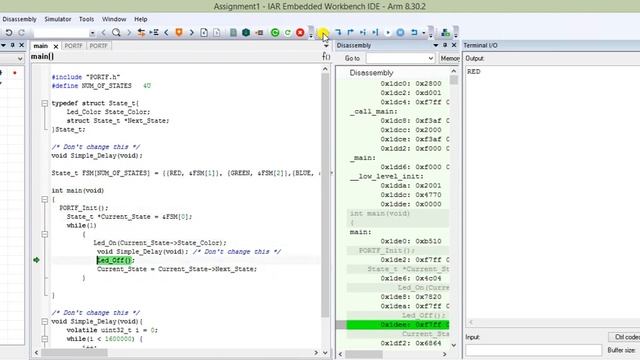Image resolution: width=640 pixels, height=360 pixels.
Task: Click the Step Out debug icon
Action: 350,32
